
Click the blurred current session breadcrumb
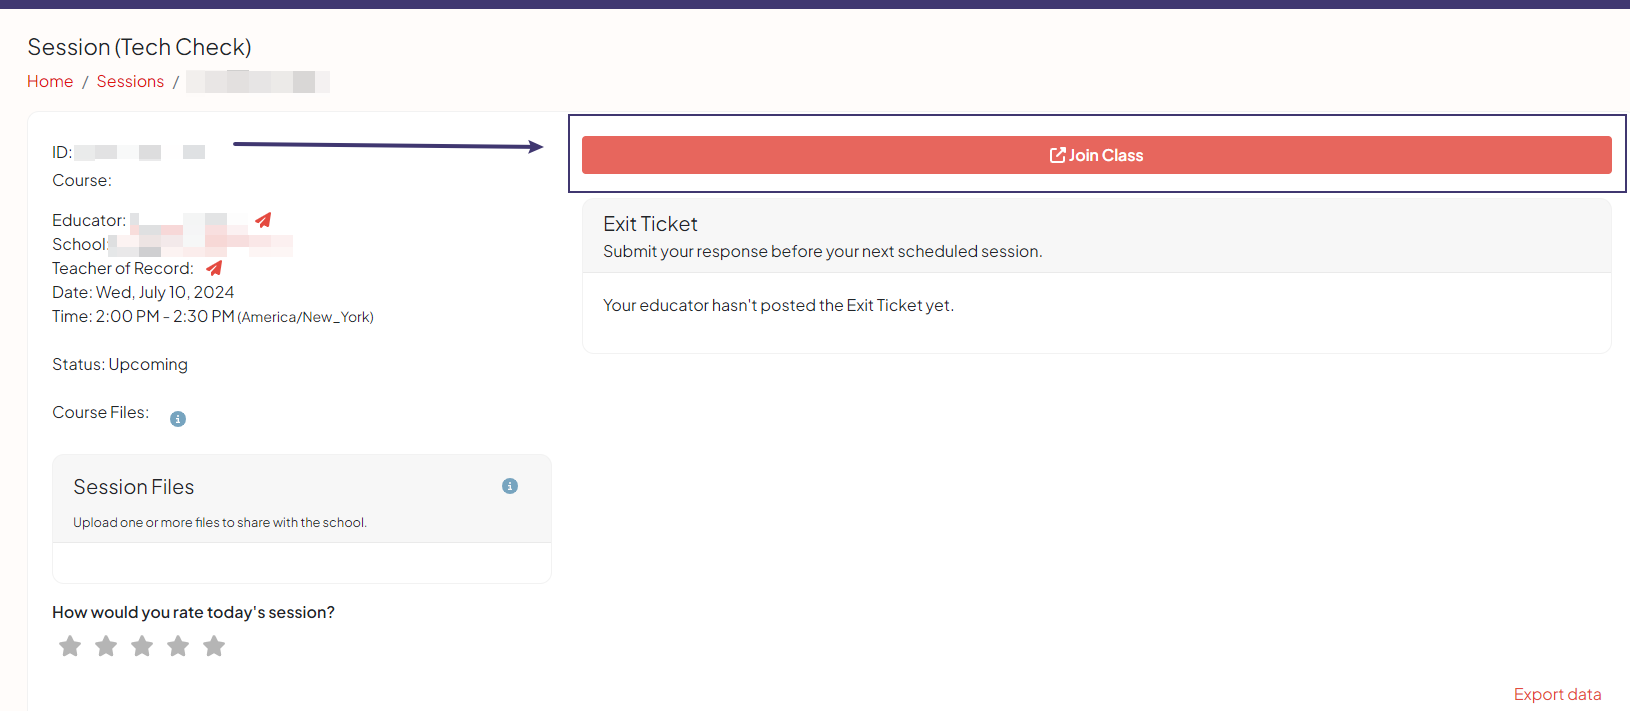point(258,82)
